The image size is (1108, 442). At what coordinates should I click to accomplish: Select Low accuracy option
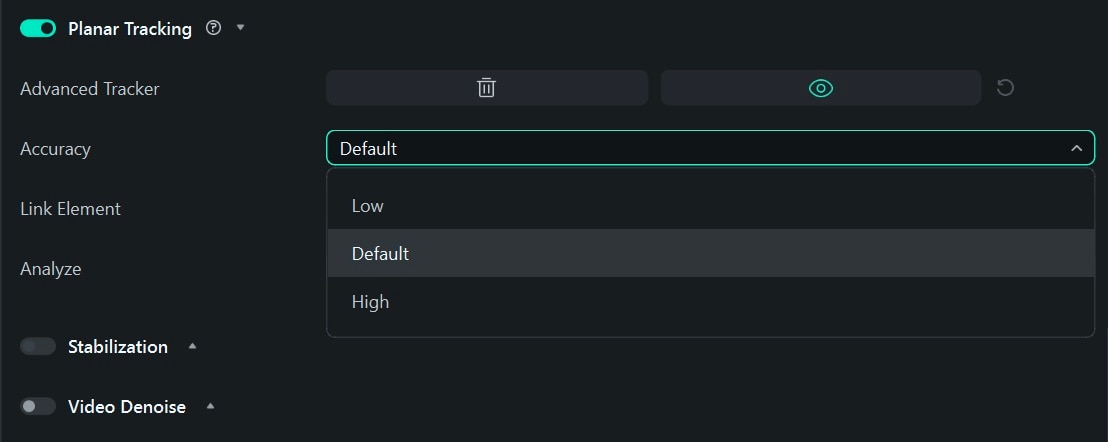368,206
